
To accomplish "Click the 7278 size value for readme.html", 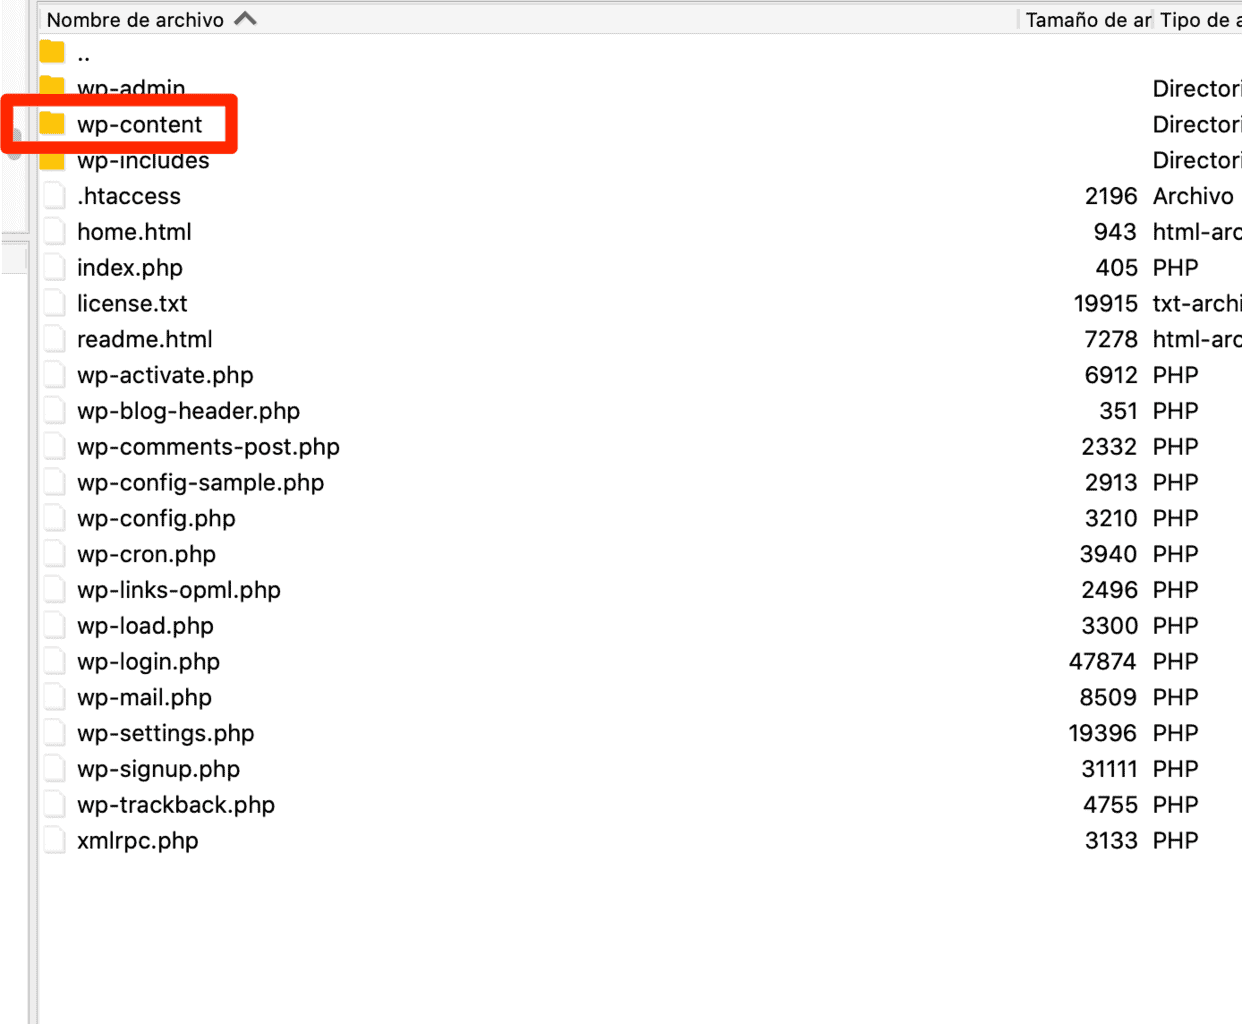I will pyautogui.click(x=1111, y=339).
